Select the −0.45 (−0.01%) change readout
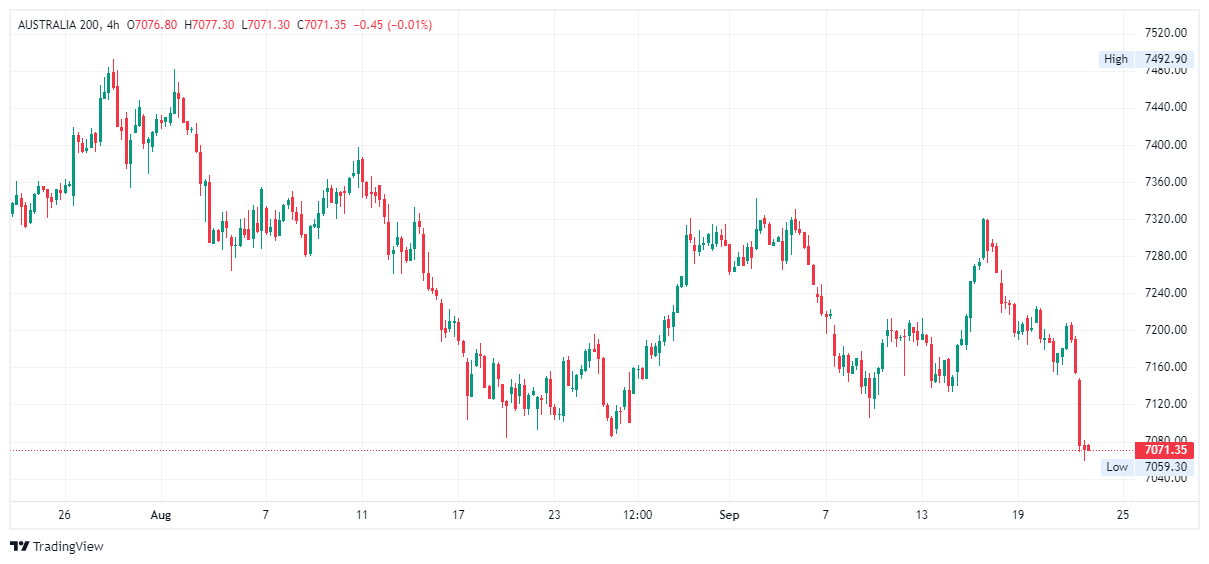The width and height of the screenshot is (1209, 564). [x=393, y=25]
